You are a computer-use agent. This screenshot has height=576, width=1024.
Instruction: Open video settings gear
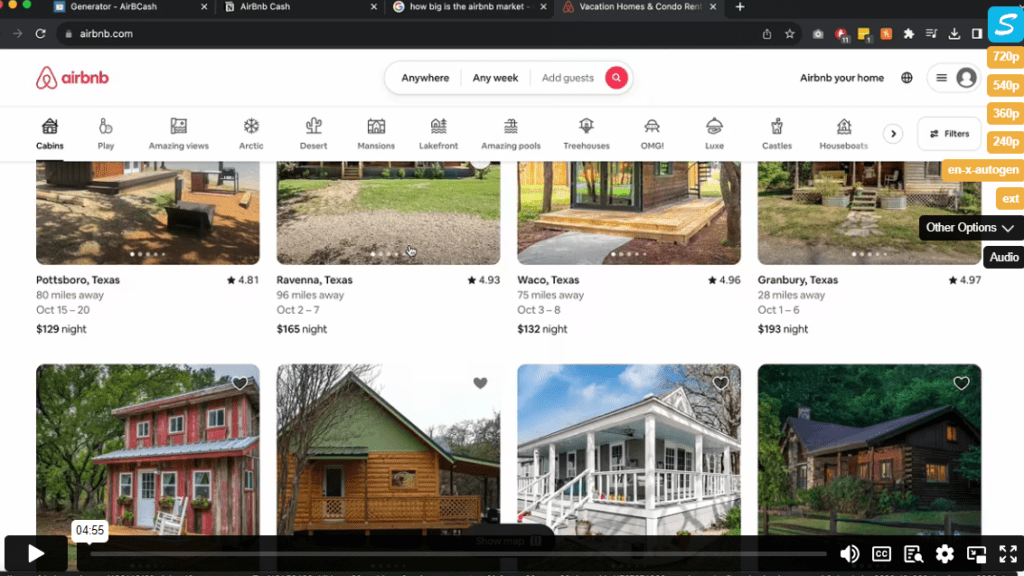tap(944, 554)
